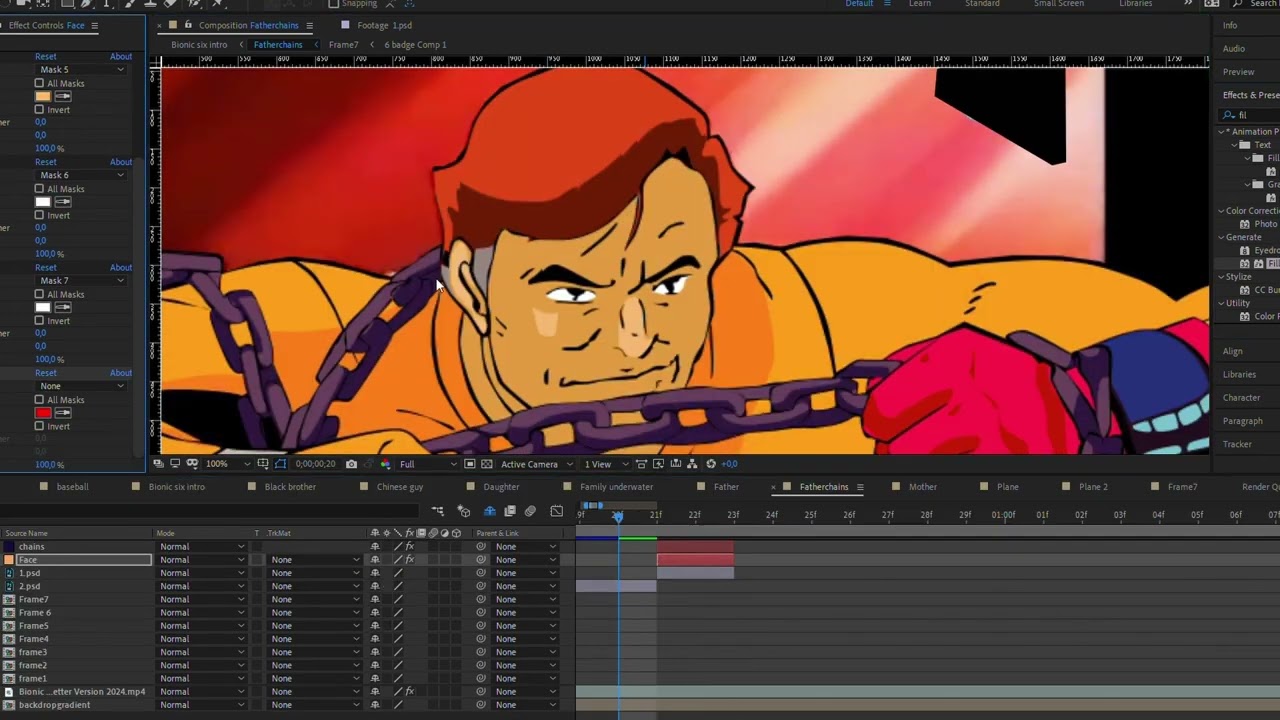Click the fx switch on the Face layer
Screen dimensions: 1280x720
[x=410, y=560]
